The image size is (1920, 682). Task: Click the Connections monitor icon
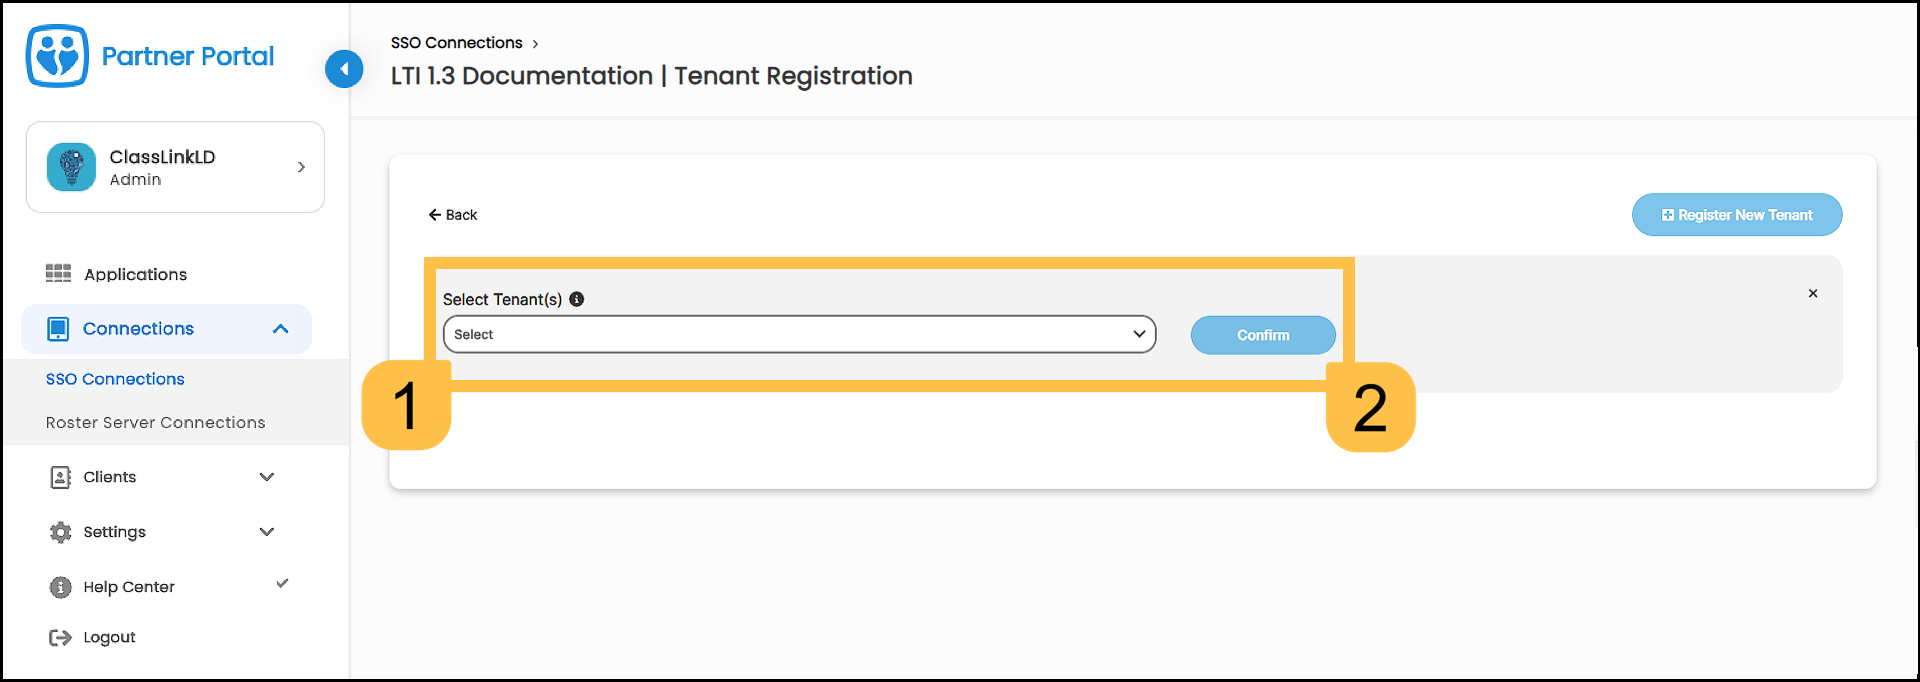[x=58, y=329]
